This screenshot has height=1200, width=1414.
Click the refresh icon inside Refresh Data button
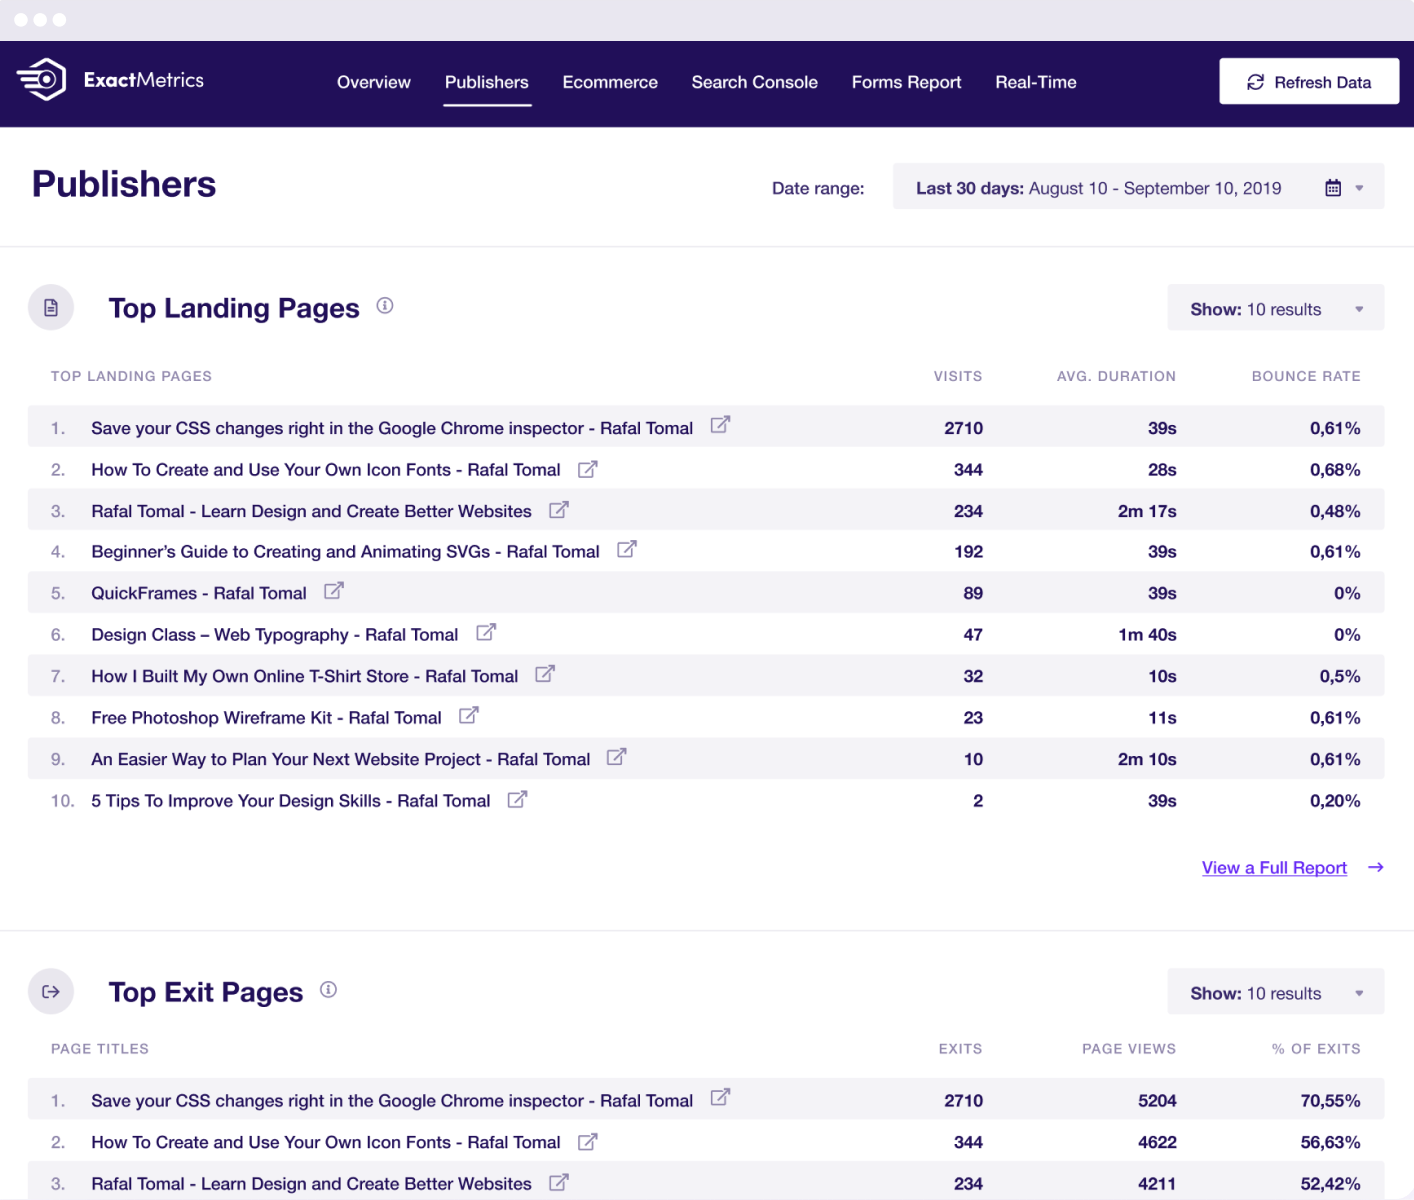click(x=1256, y=82)
